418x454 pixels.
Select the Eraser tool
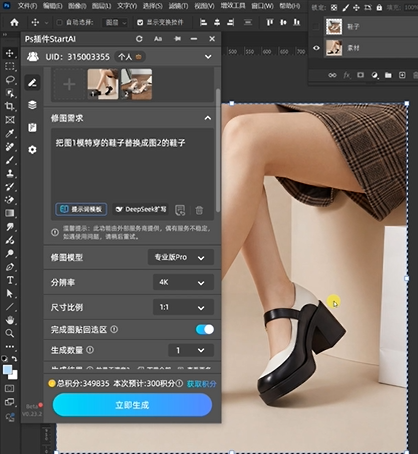[10, 200]
